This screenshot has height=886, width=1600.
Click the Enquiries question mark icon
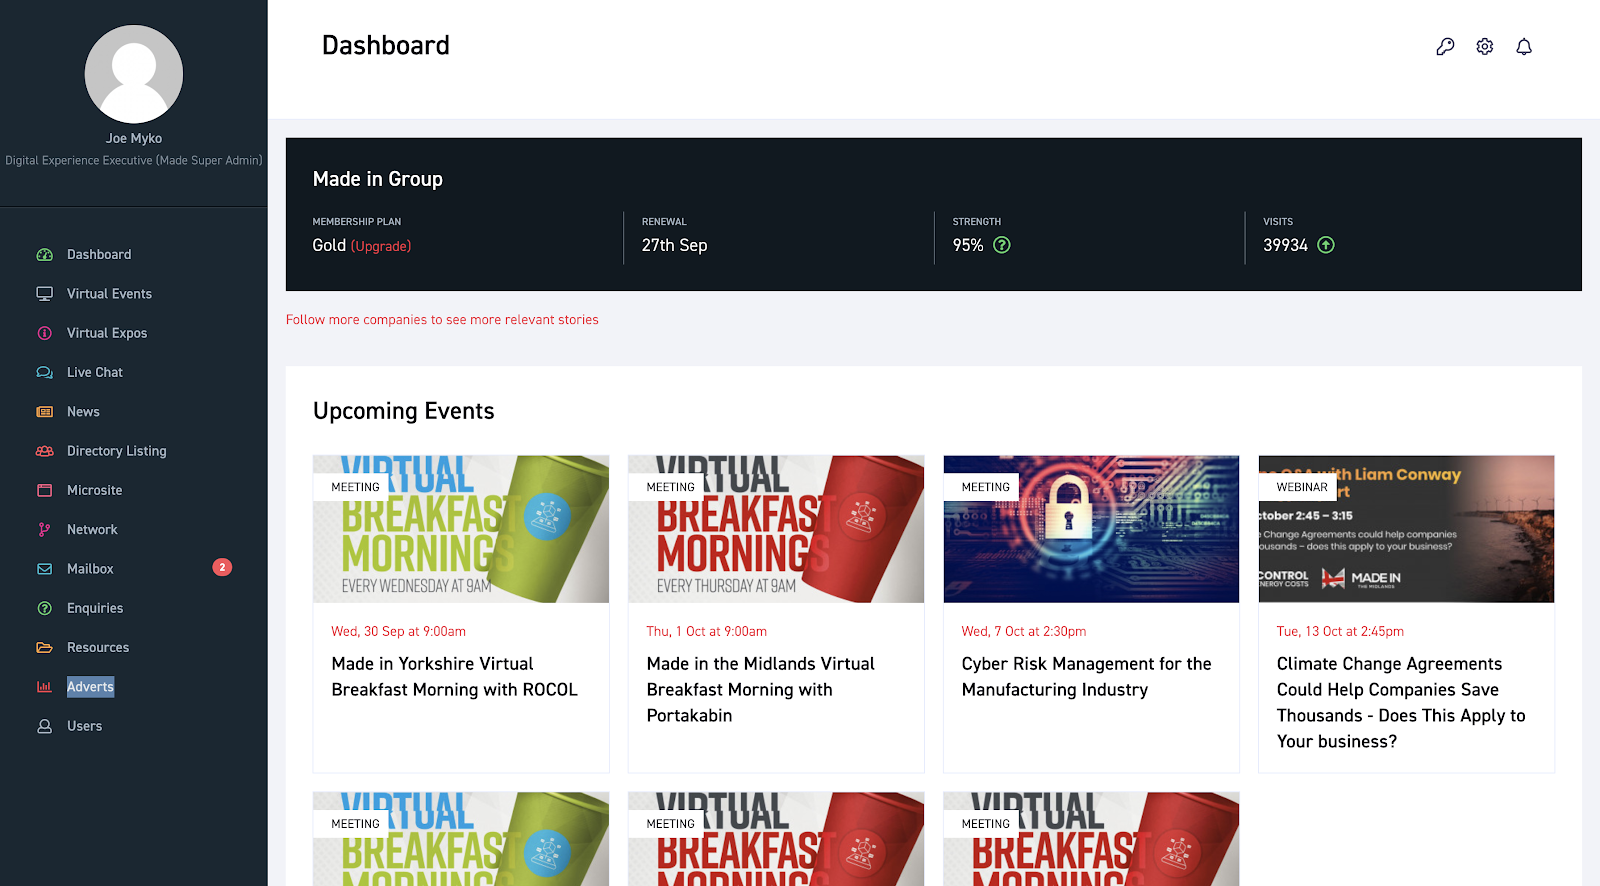(x=44, y=608)
